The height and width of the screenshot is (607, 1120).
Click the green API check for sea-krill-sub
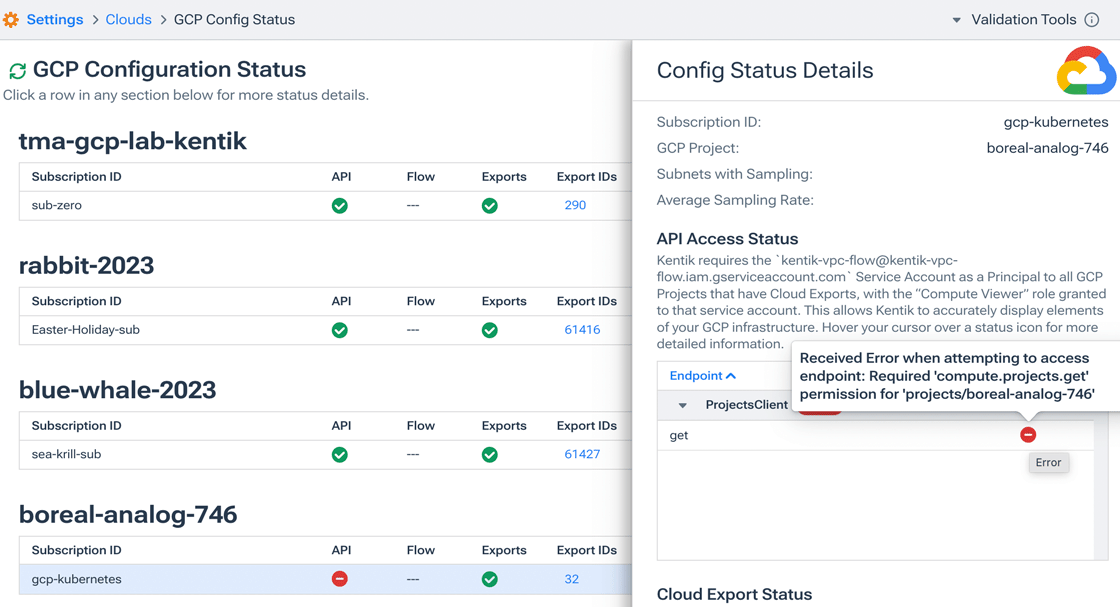339,454
